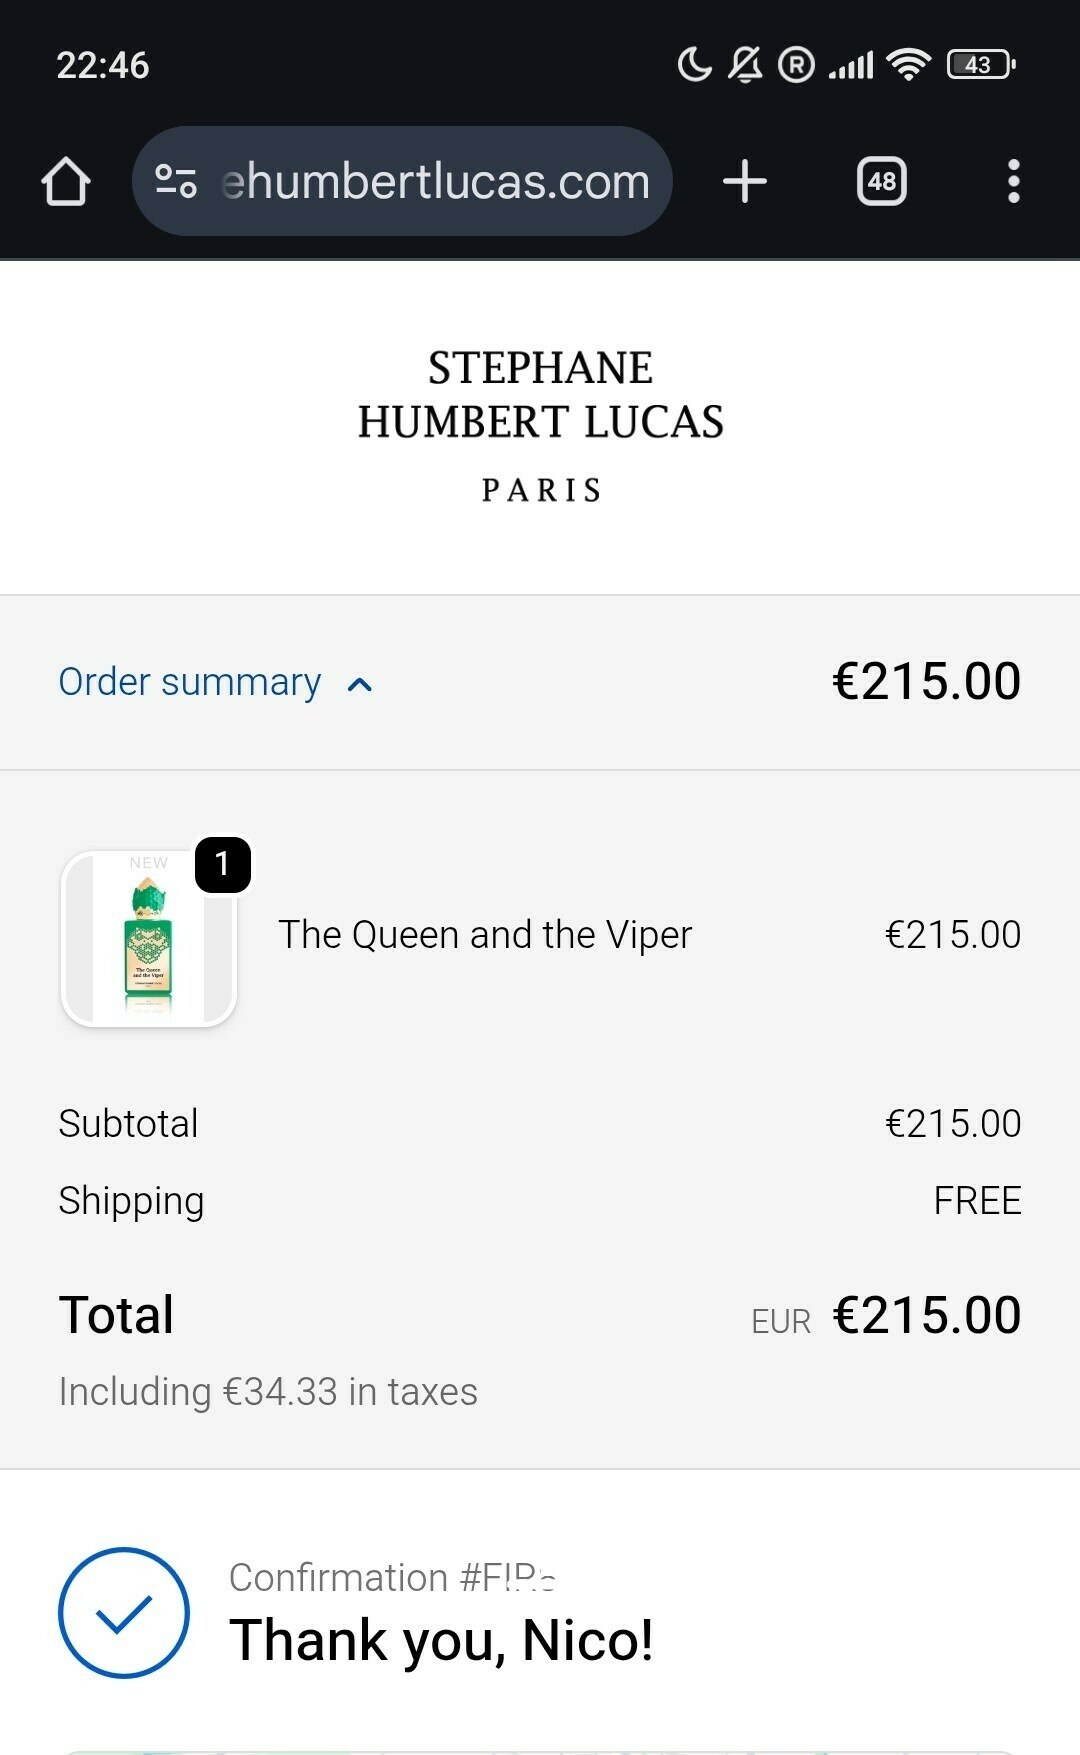Tap the battery indicator icon
Screen dimensions: 1080x1755
(x=980, y=65)
